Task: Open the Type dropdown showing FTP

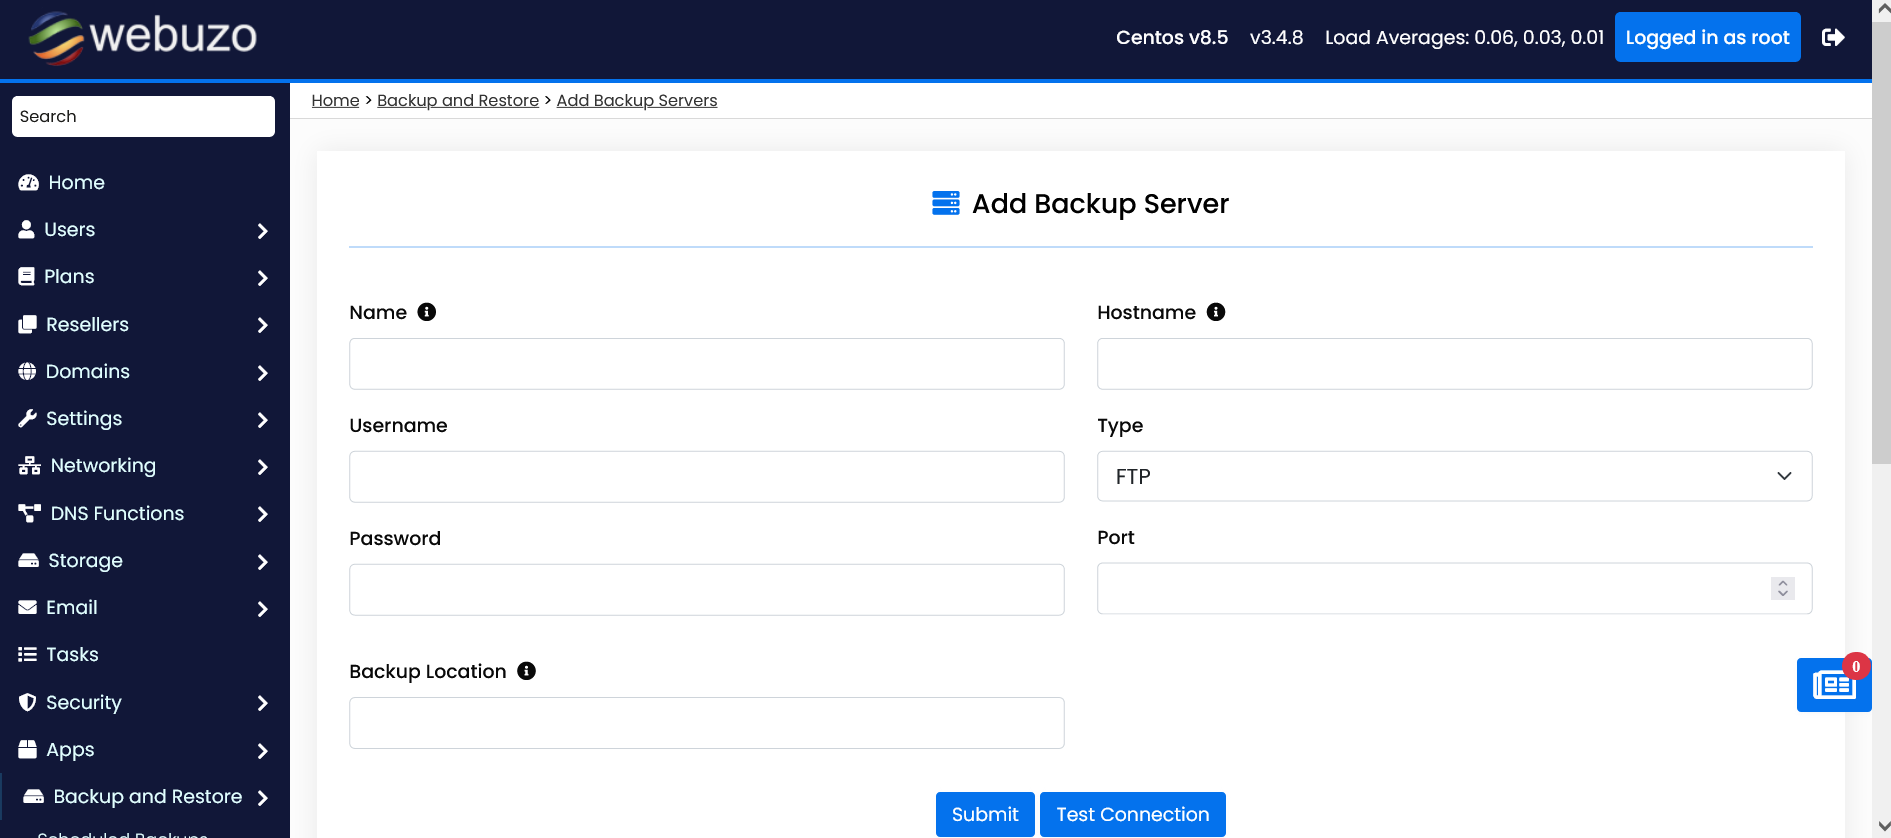Action: coord(1454,476)
